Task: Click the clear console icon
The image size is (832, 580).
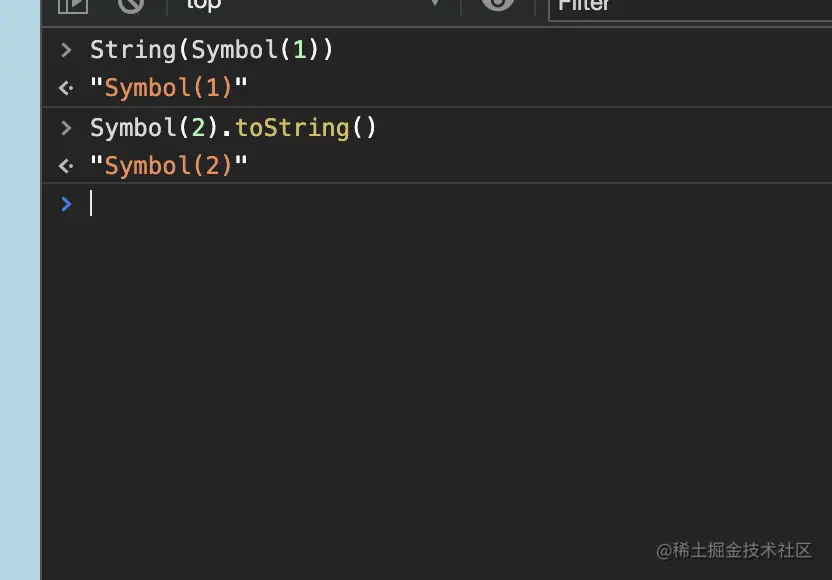Action: (x=131, y=5)
